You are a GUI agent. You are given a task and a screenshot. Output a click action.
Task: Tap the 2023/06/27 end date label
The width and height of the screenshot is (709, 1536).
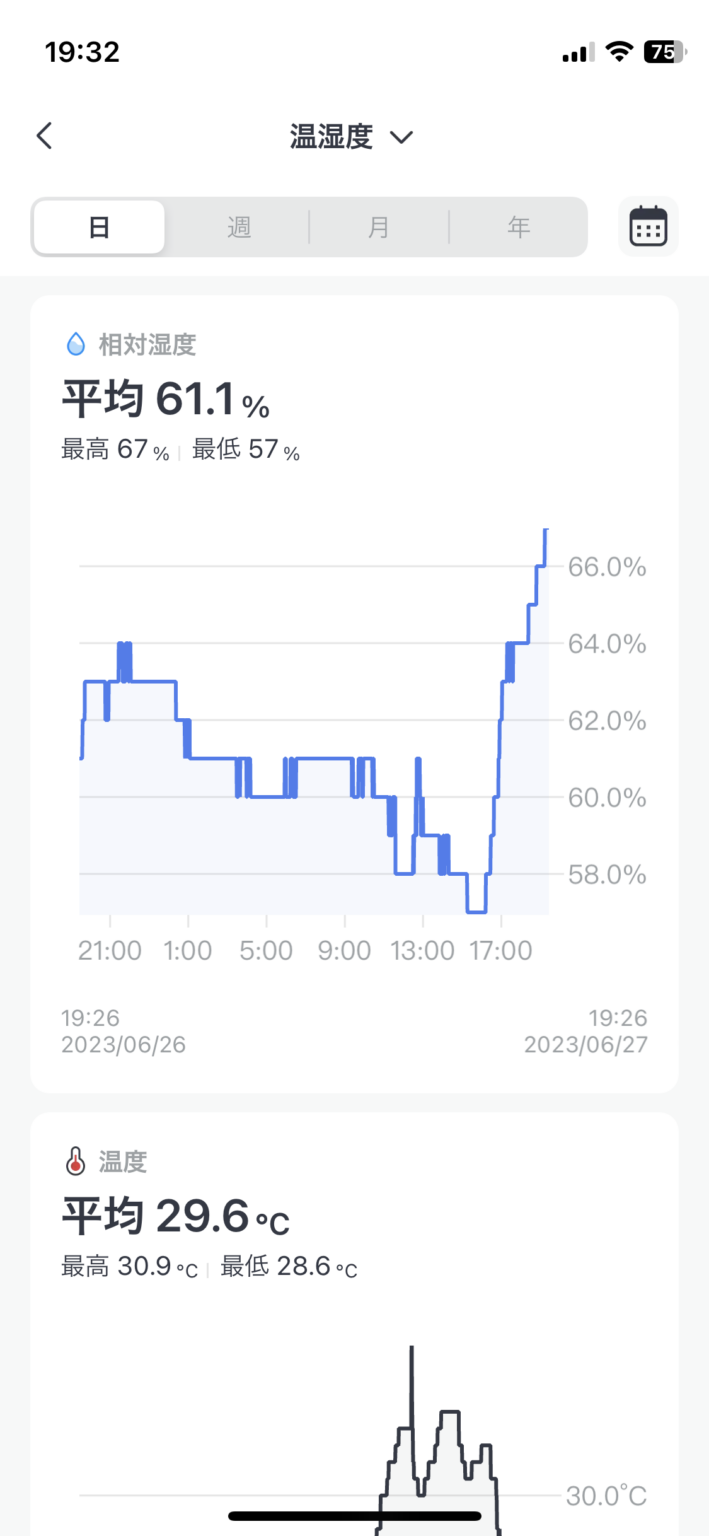click(586, 1045)
